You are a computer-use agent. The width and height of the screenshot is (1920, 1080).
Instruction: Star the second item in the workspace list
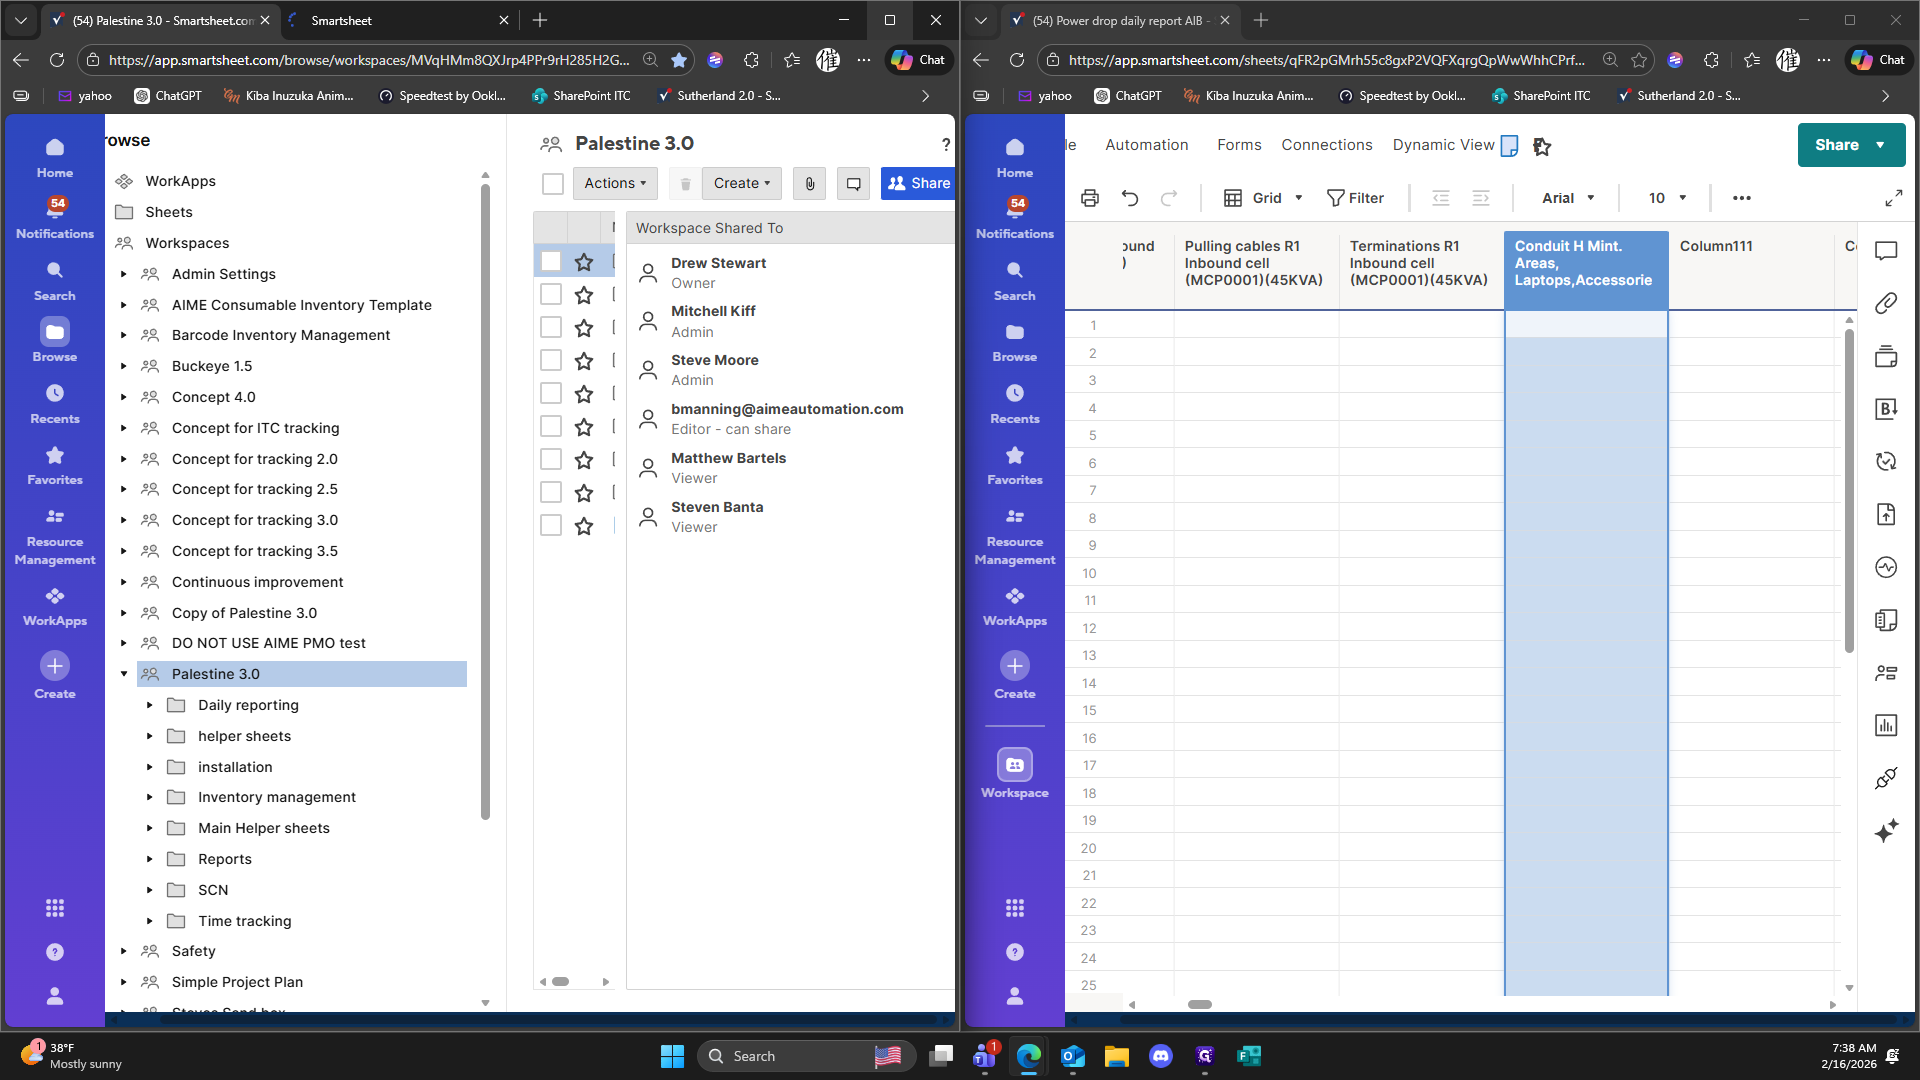click(x=584, y=295)
